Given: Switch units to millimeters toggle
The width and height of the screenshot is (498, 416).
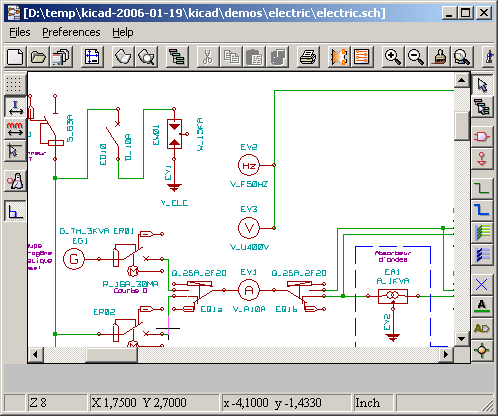Looking at the screenshot, I should [x=15, y=129].
